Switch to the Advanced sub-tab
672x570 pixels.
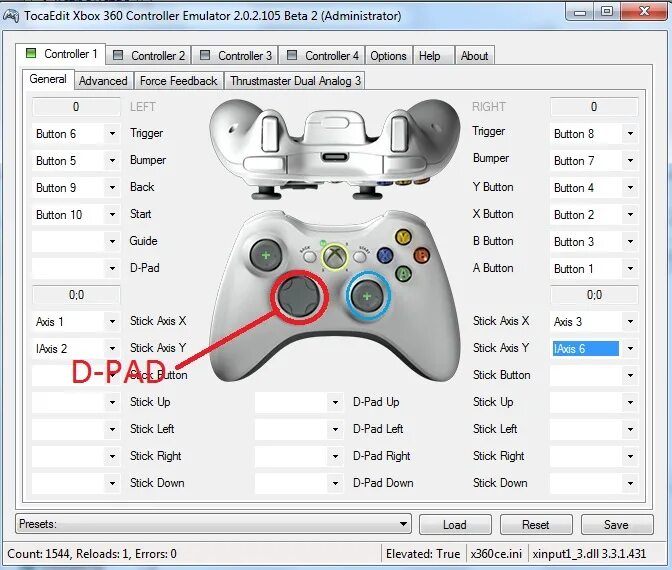tap(103, 81)
